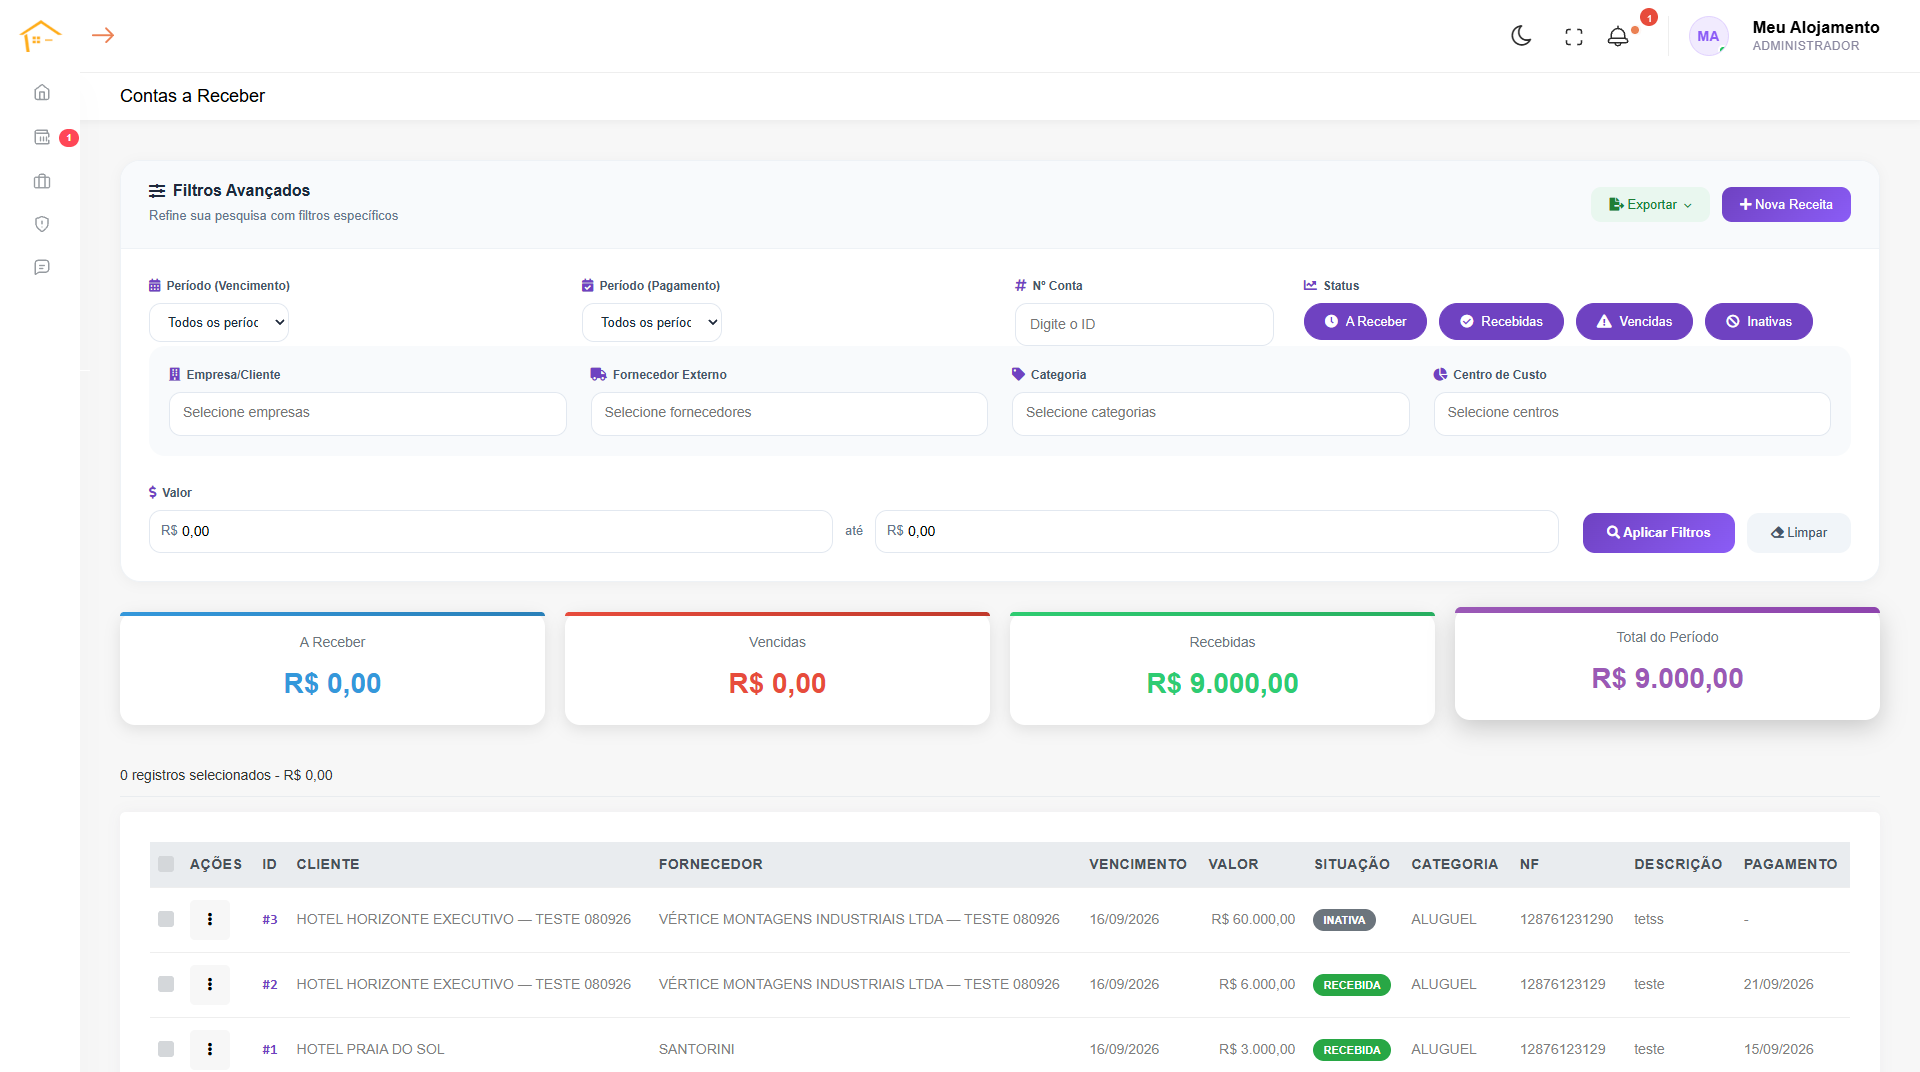Open MA user avatar
The image size is (1920, 1072).
(x=1708, y=36)
